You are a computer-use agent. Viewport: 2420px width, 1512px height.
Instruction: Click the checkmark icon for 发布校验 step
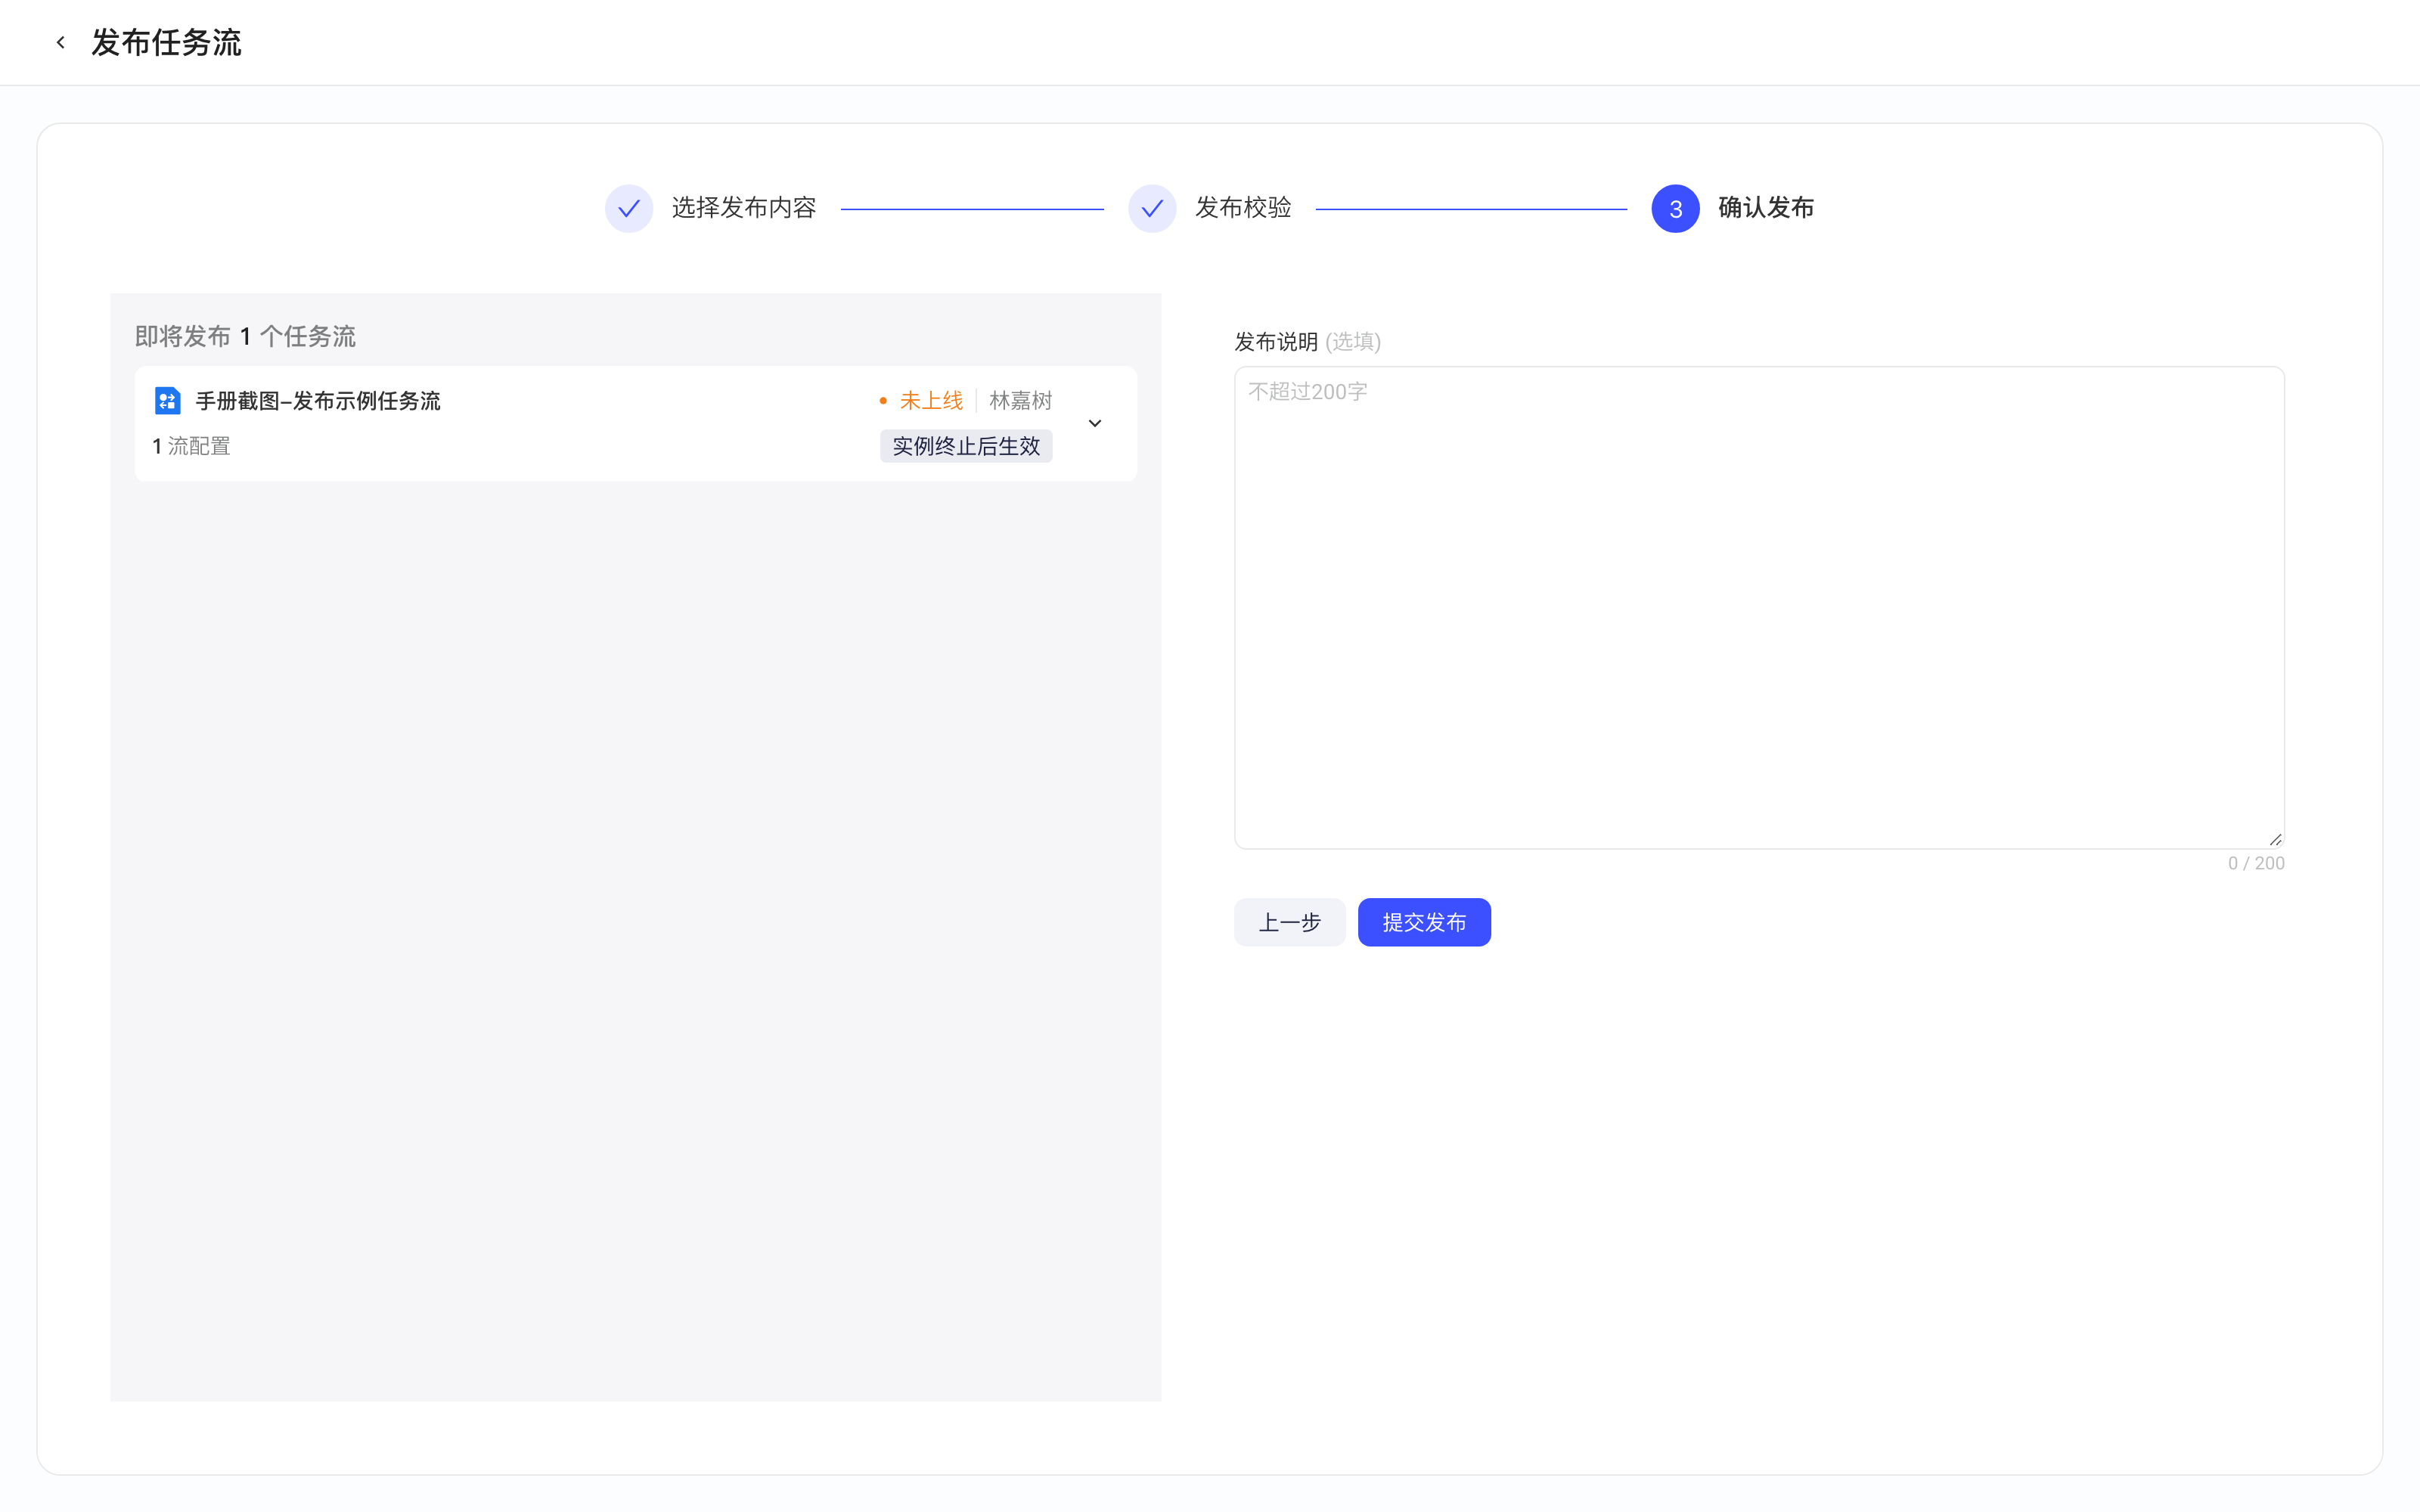[x=1152, y=208]
